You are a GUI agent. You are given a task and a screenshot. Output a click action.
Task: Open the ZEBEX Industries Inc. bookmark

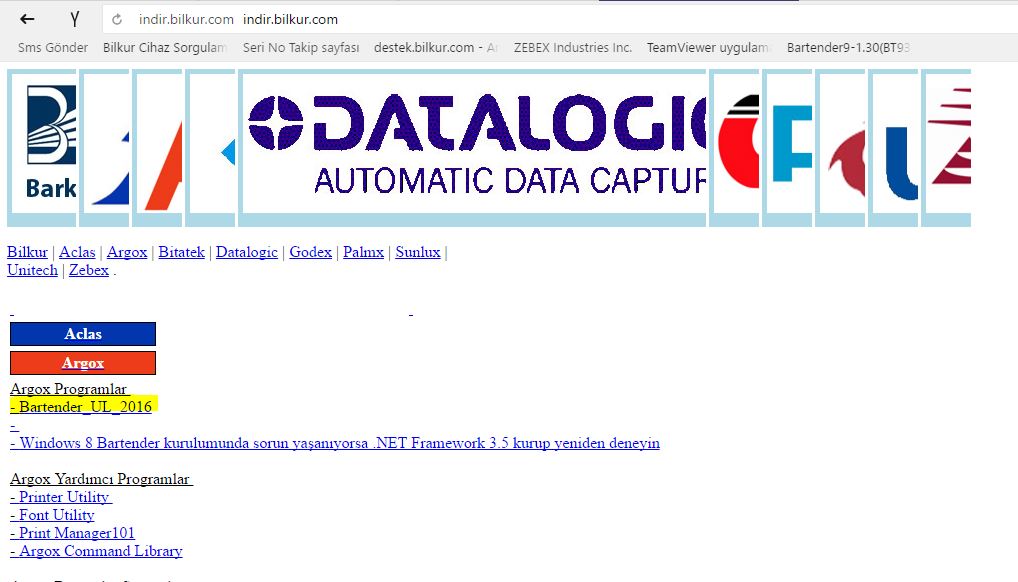[573, 47]
